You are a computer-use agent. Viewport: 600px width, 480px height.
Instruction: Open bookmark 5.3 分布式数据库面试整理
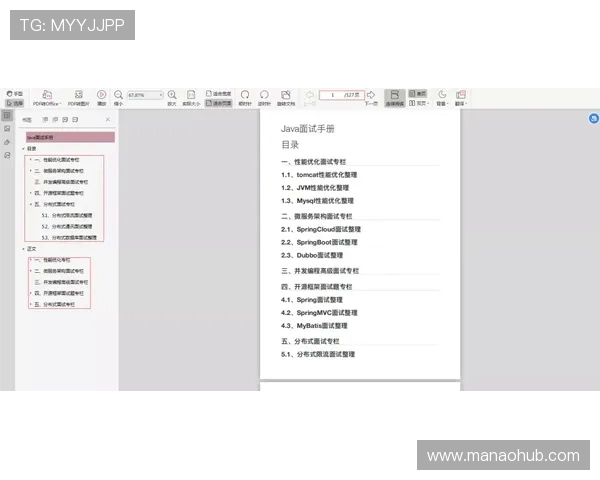pos(69,237)
